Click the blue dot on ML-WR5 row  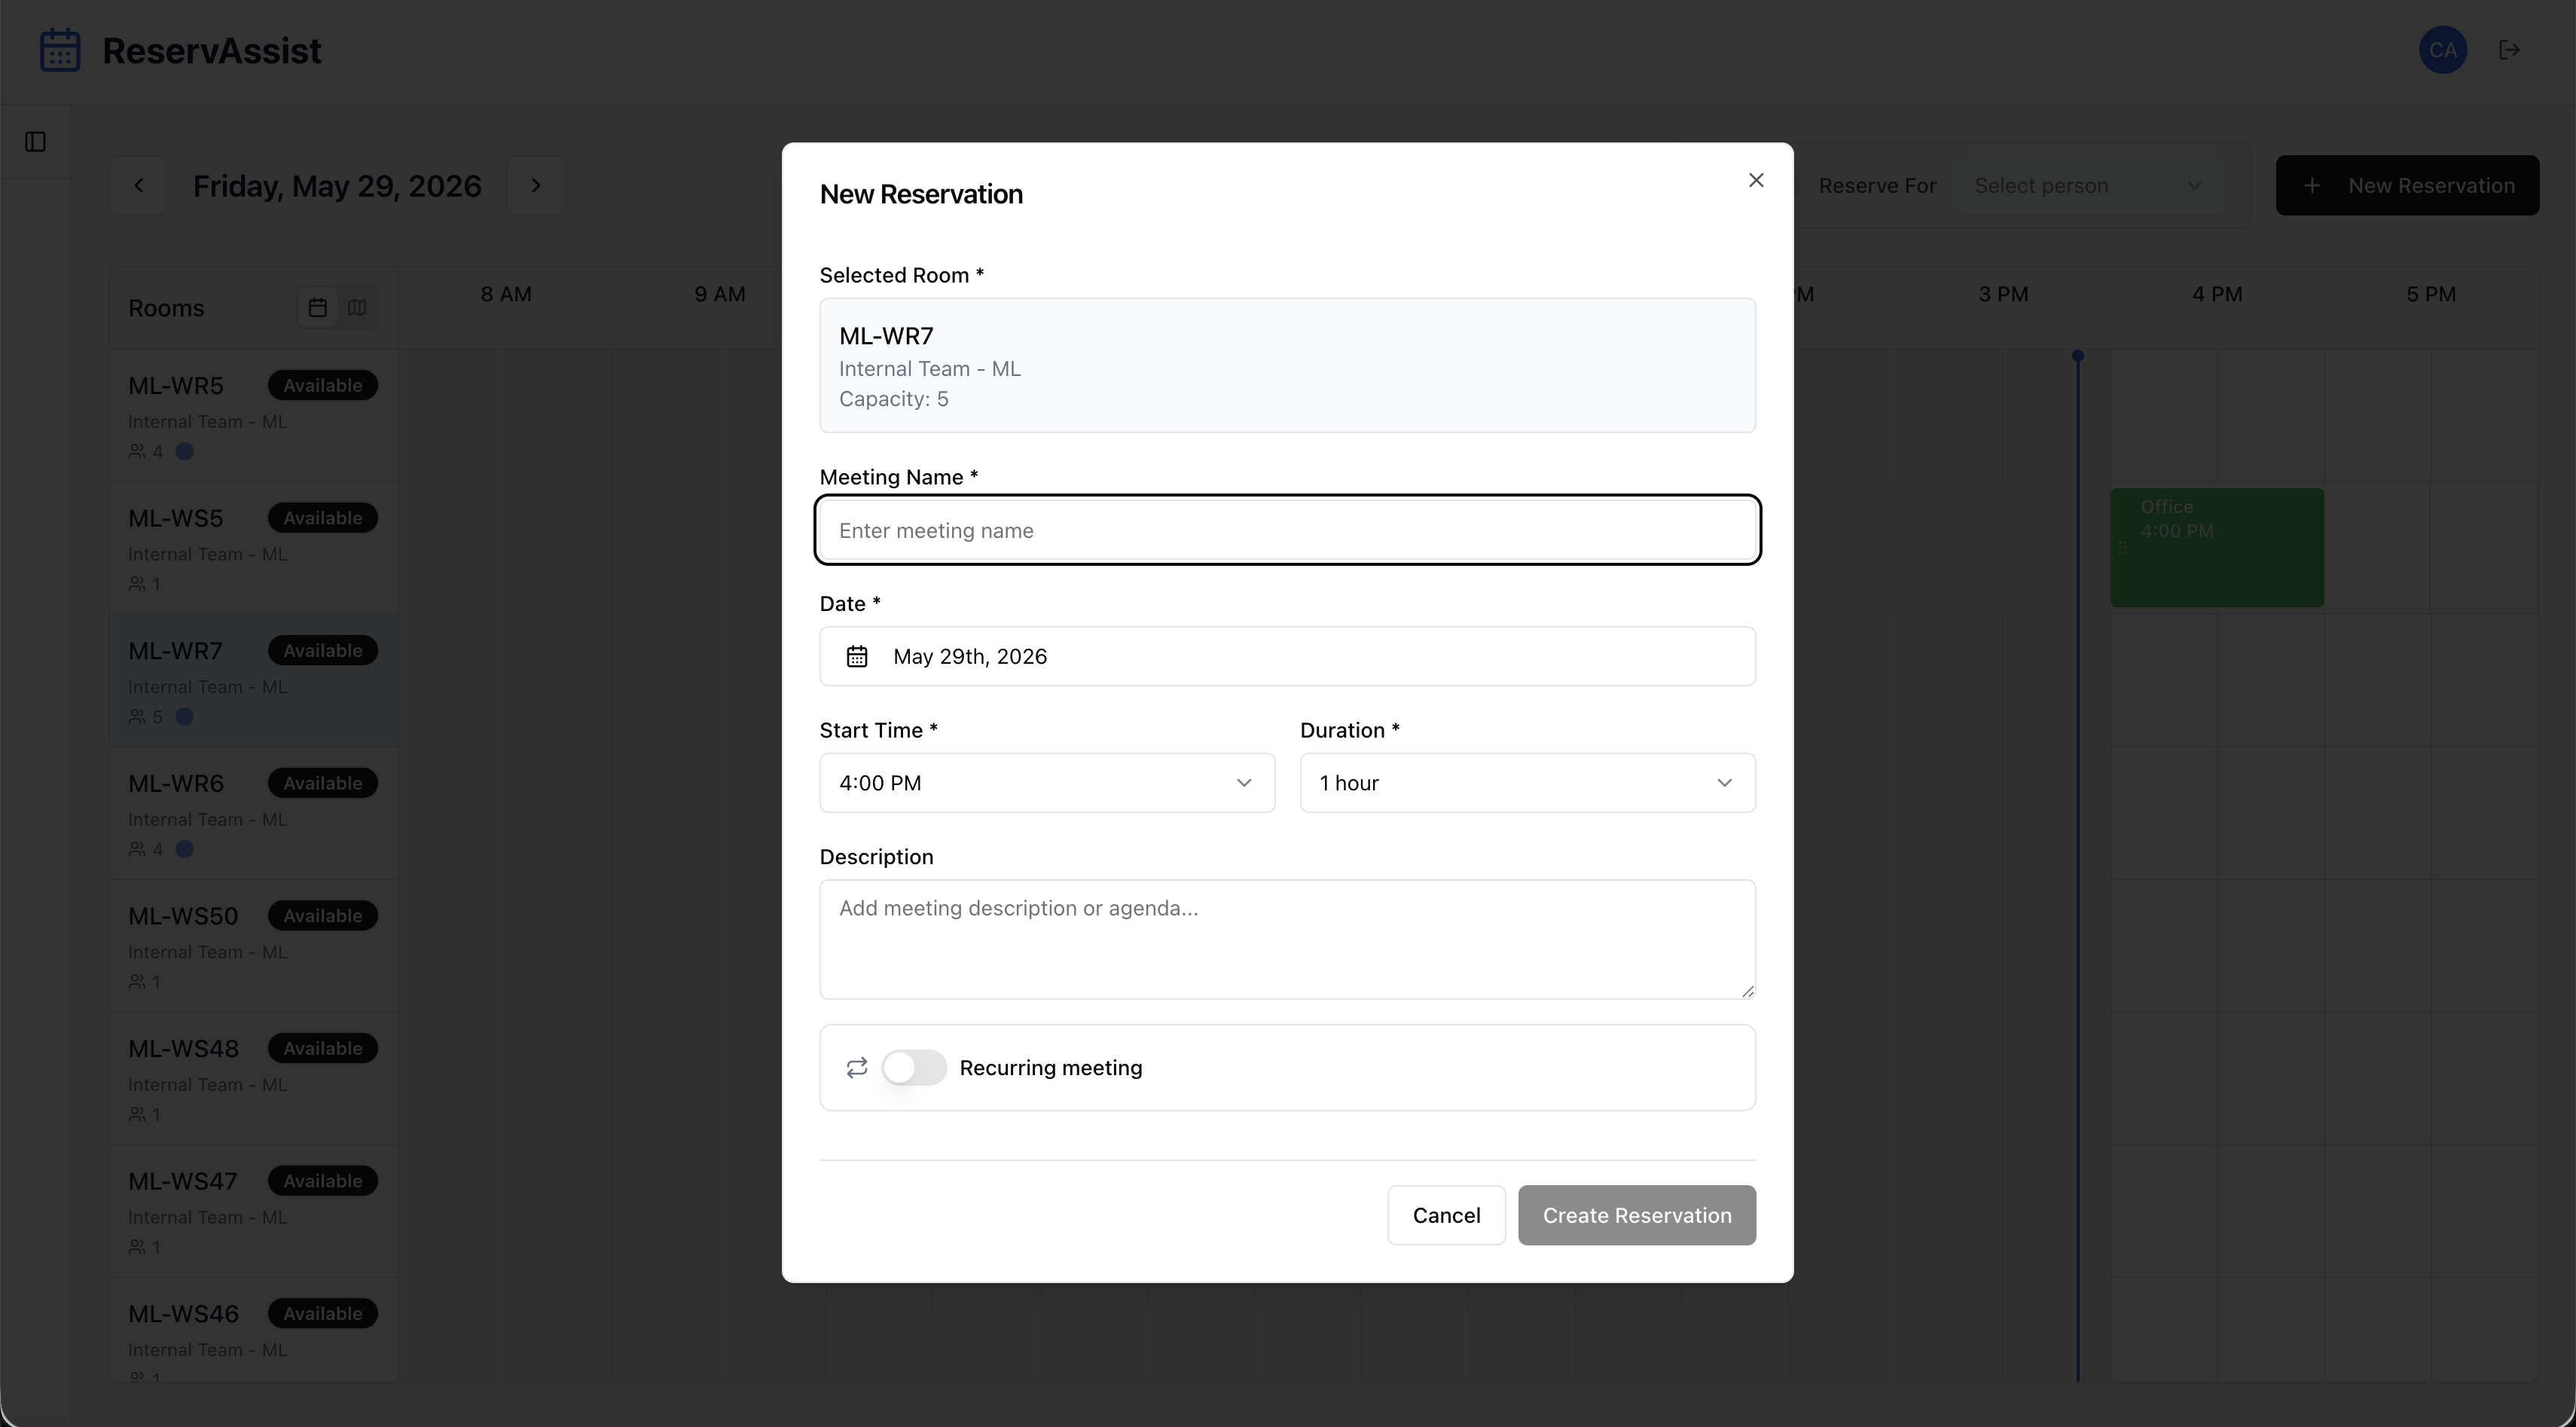tap(184, 451)
